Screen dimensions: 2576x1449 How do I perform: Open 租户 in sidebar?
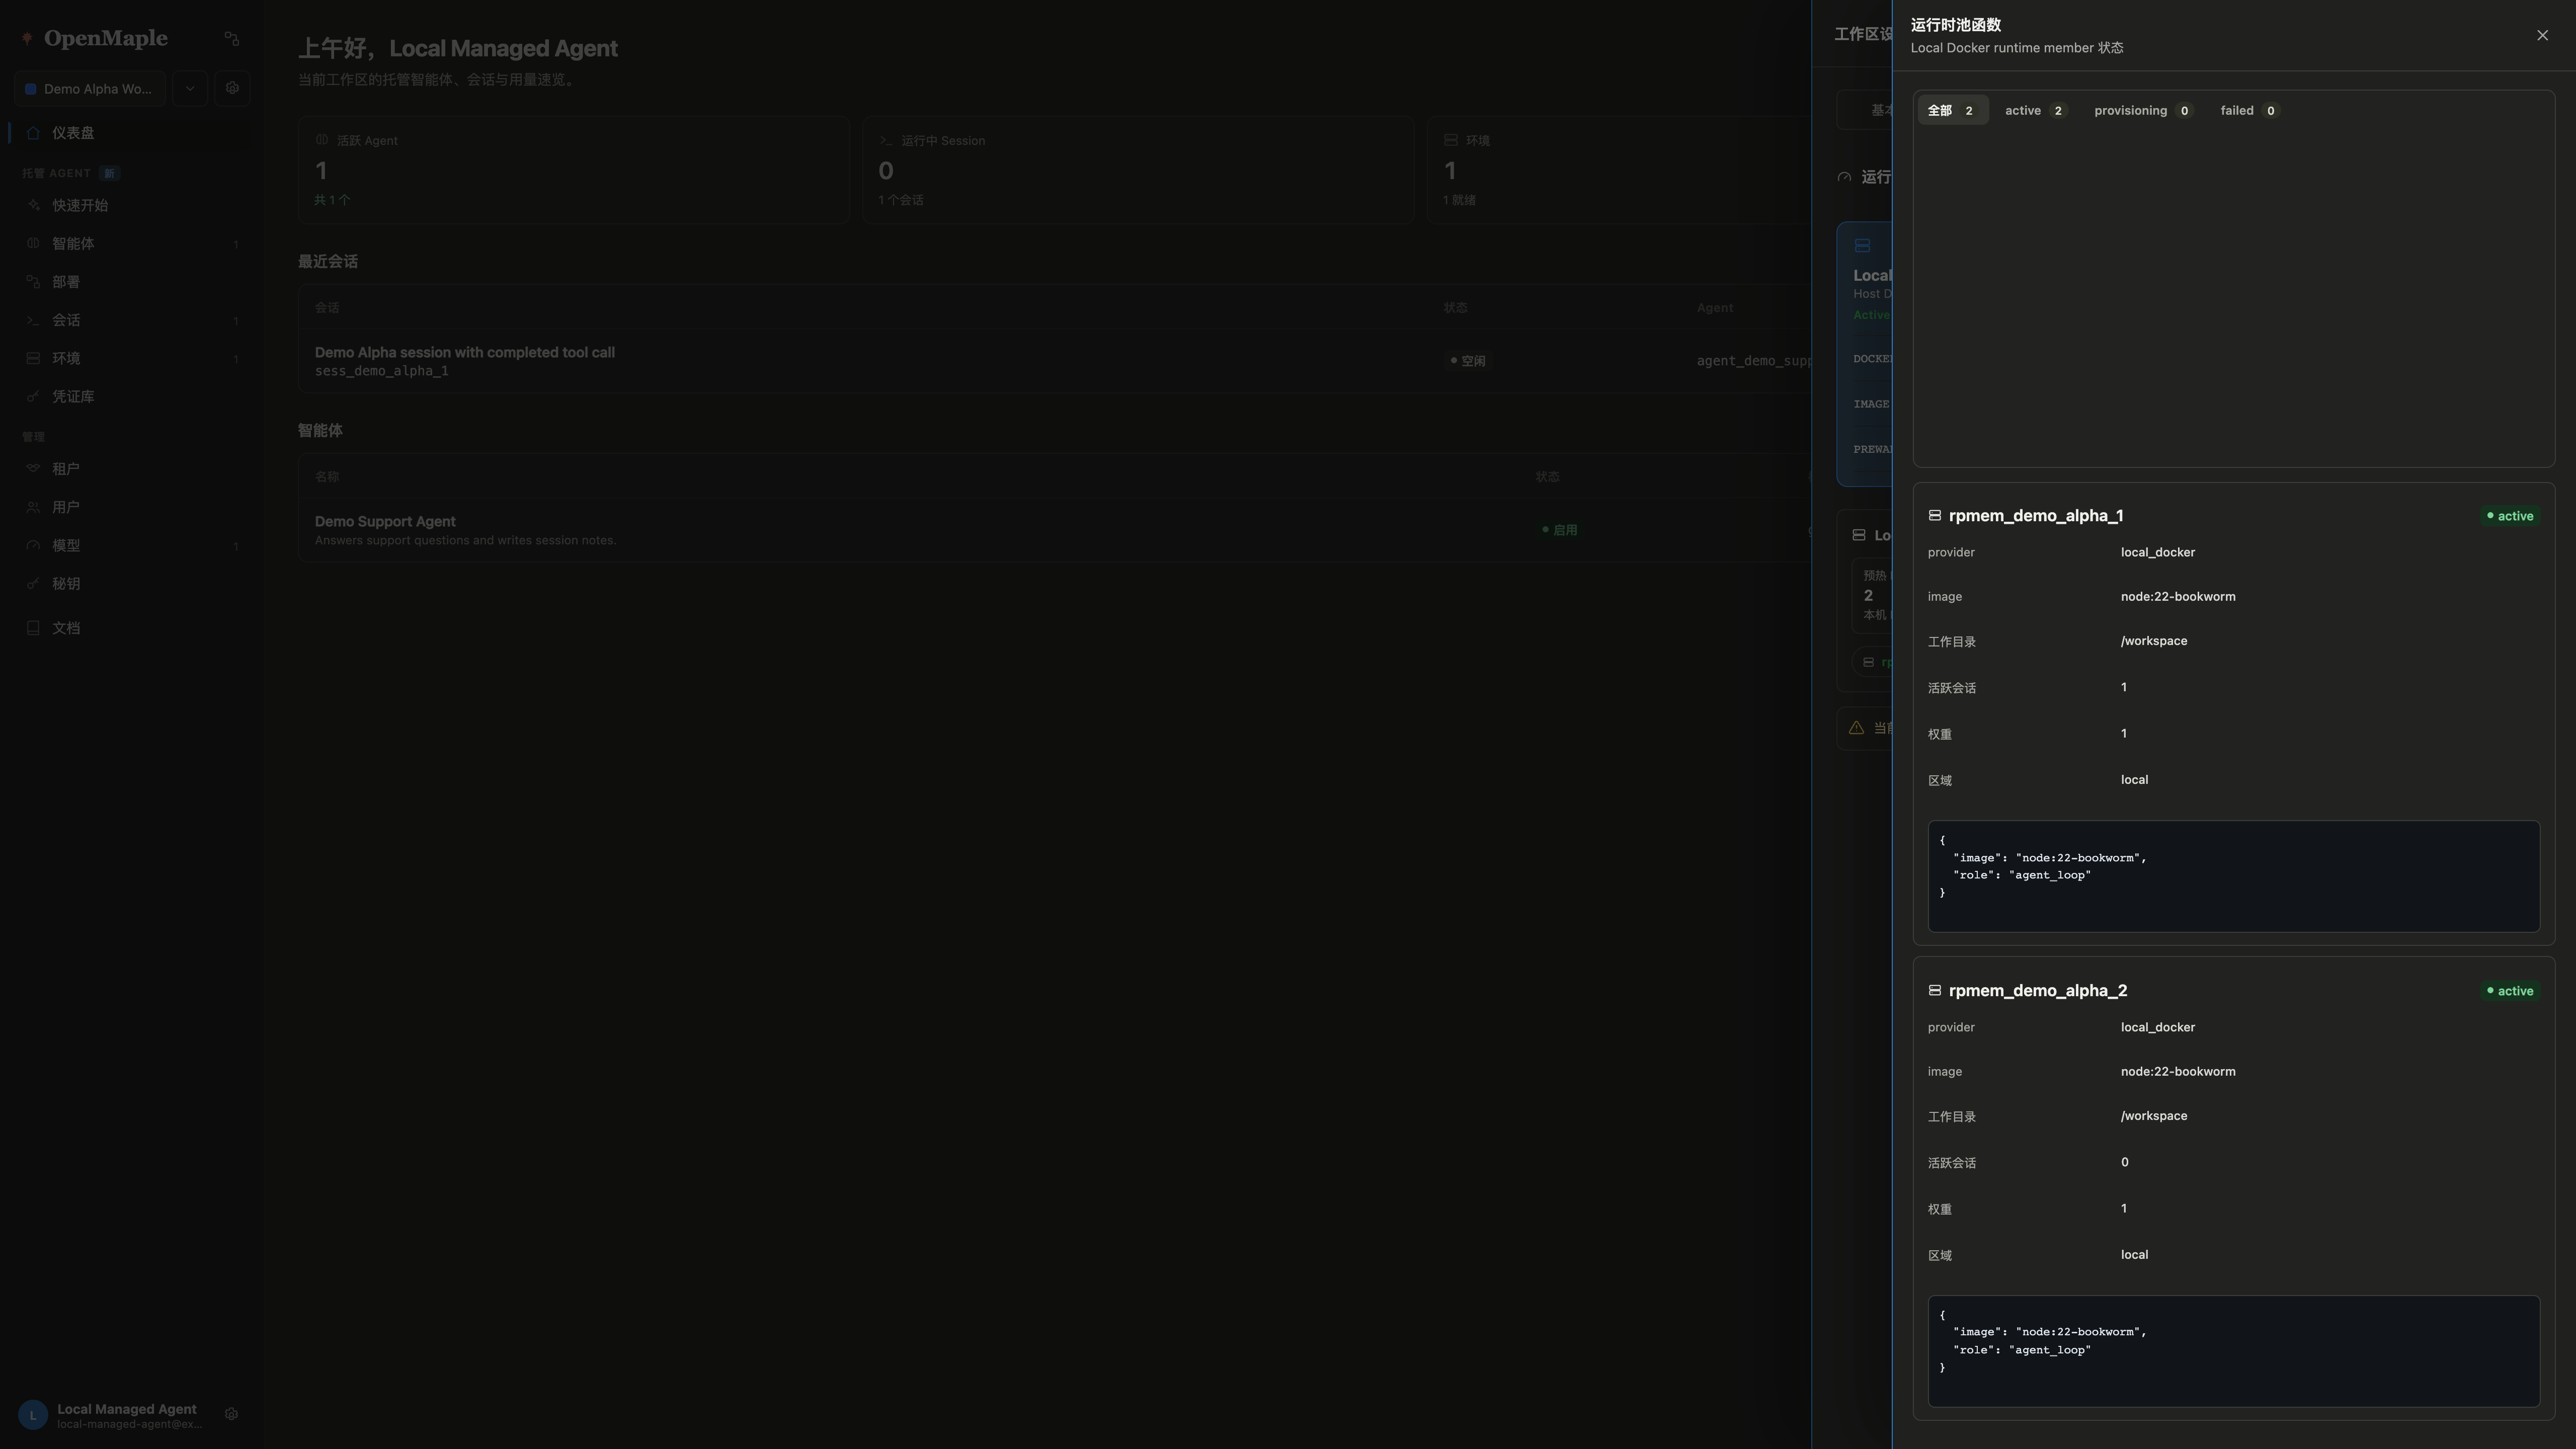[130, 469]
